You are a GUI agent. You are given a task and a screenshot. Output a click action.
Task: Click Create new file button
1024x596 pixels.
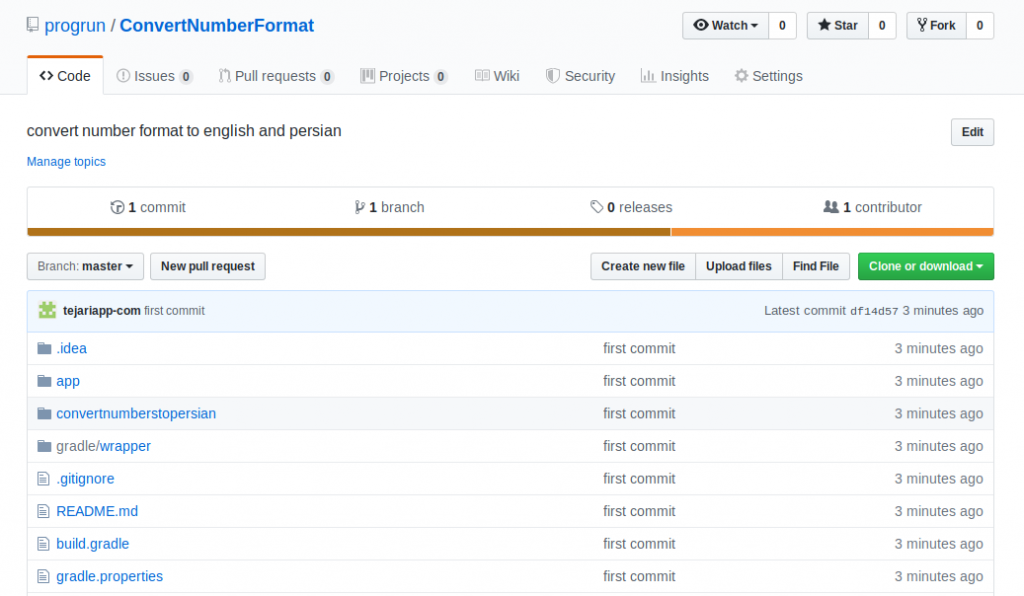point(643,266)
